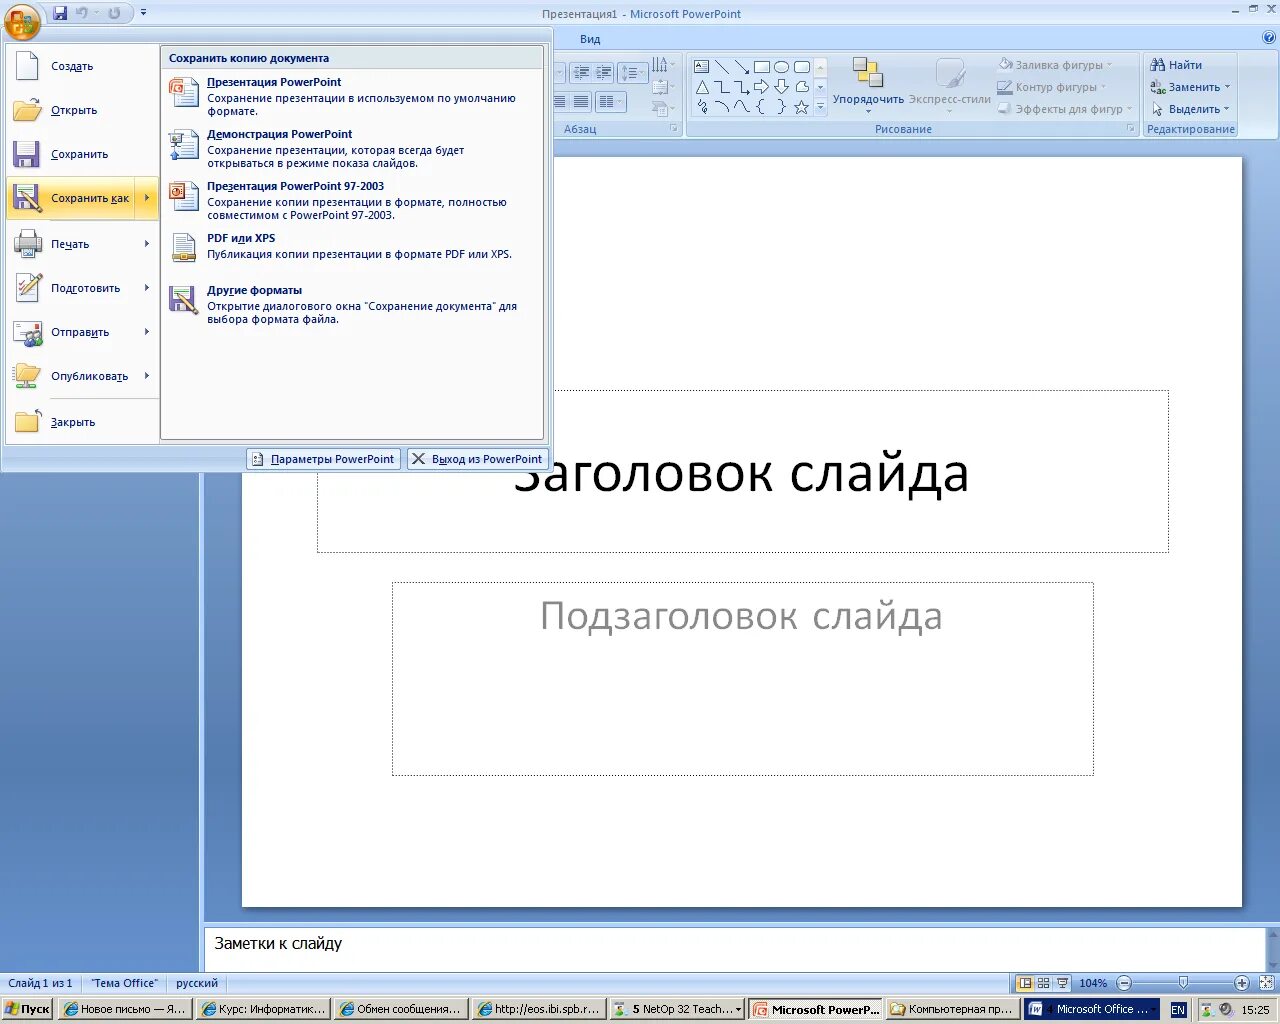Expand the shapes gallery more arrow

[x=821, y=107]
